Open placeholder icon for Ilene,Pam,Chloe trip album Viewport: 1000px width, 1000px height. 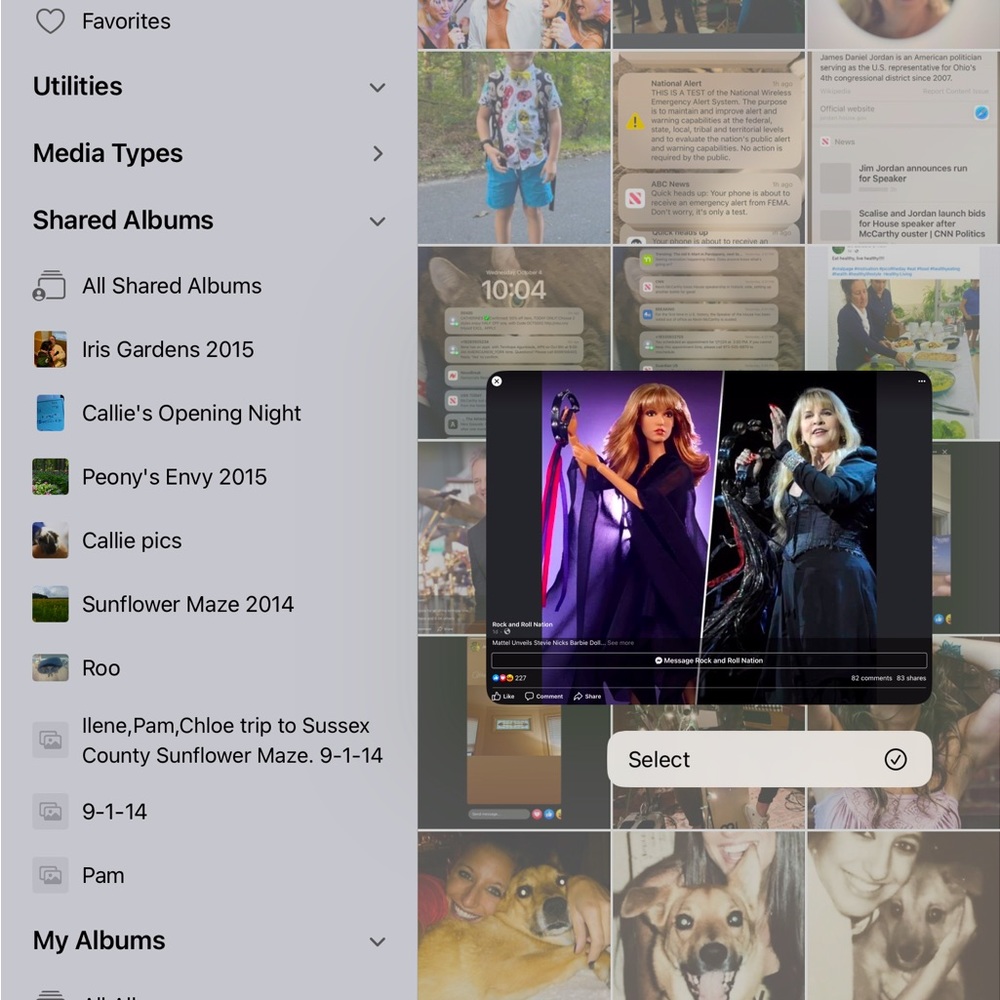tap(50, 740)
